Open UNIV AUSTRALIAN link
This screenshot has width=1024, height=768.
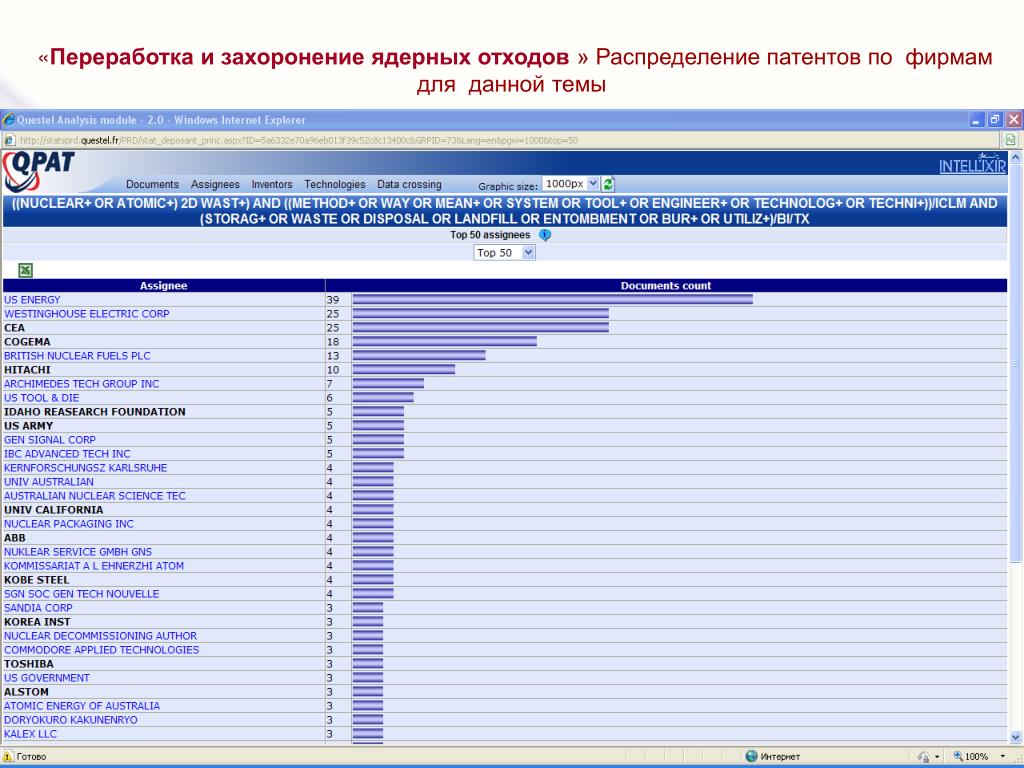pos(48,482)
